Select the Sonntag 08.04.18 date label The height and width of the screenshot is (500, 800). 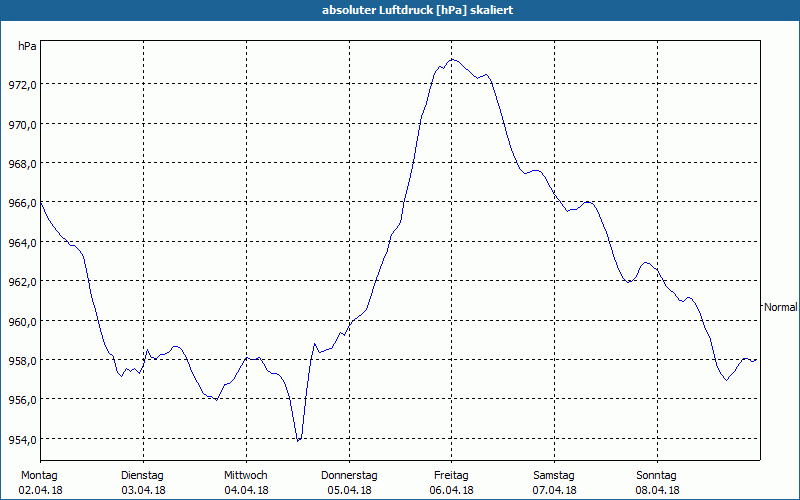[x=657, y=483]
